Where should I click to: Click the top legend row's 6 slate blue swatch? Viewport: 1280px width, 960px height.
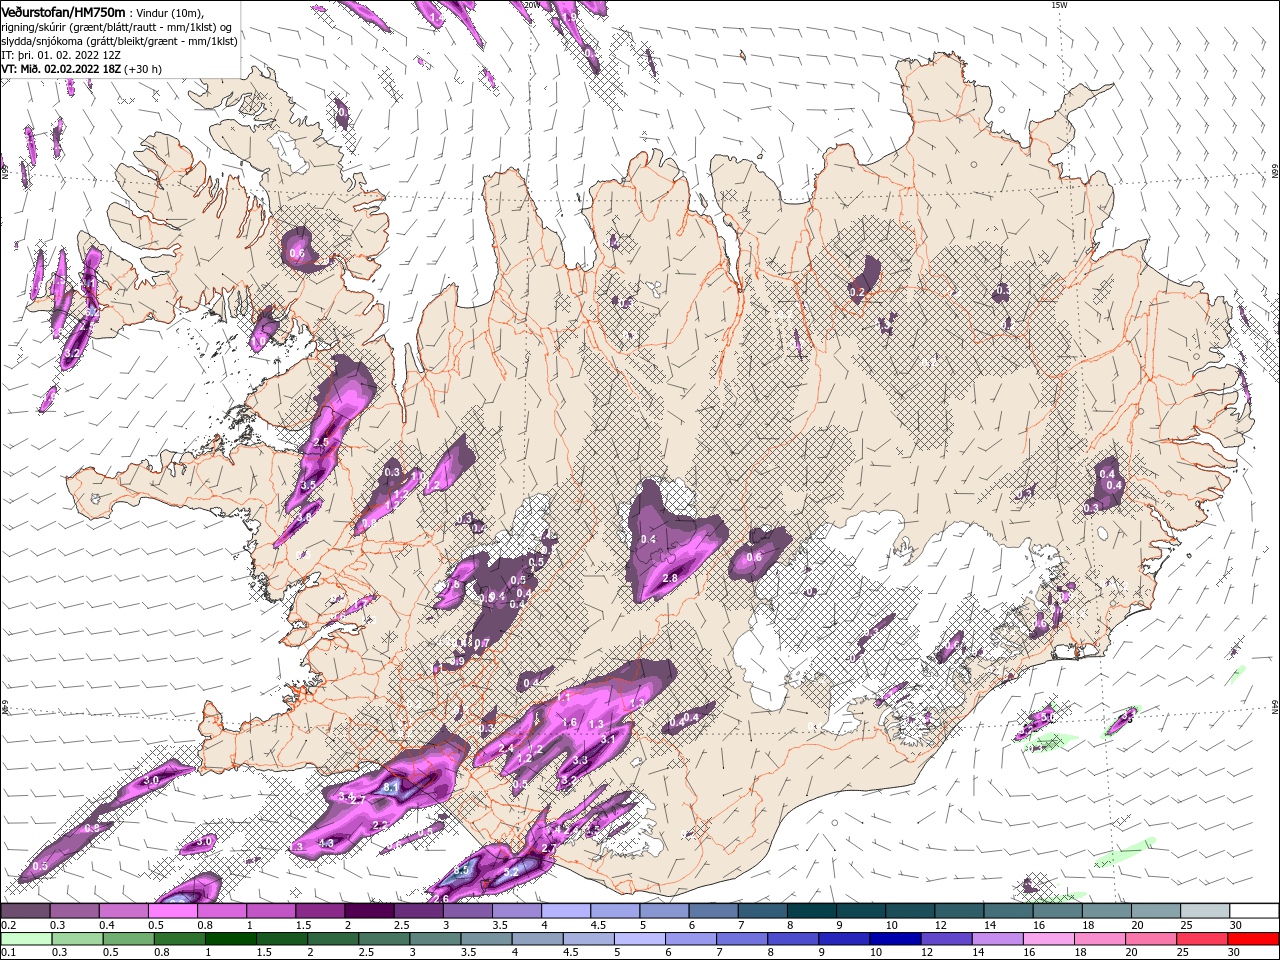tap(714, 911)
